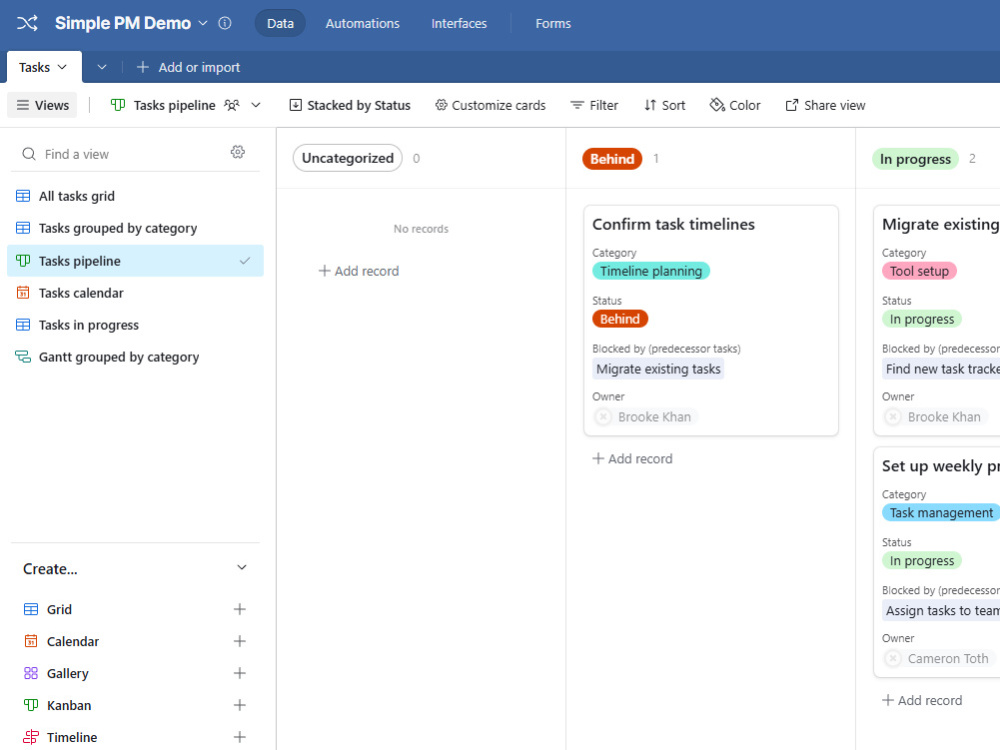The height and width of the screenshot is (750, 1000).
Task: Click the magnifier icon in view search
Action: point(29,154)
